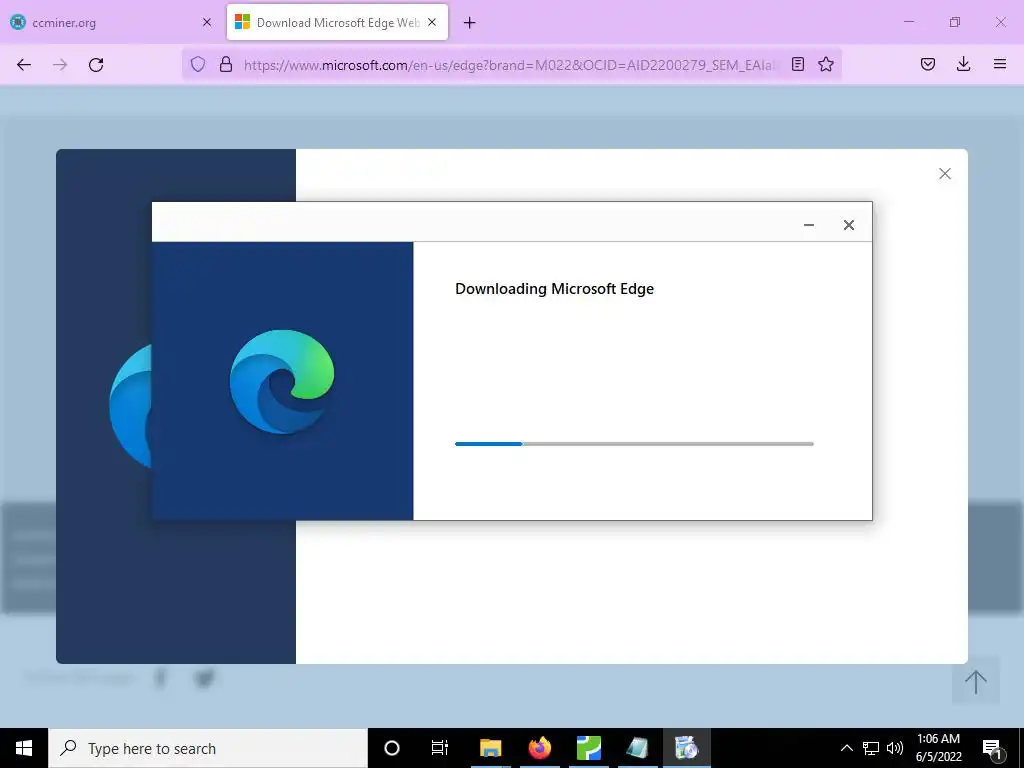Bookmark this page with the star
1024x768 pixels.
[x=826, y=64]
